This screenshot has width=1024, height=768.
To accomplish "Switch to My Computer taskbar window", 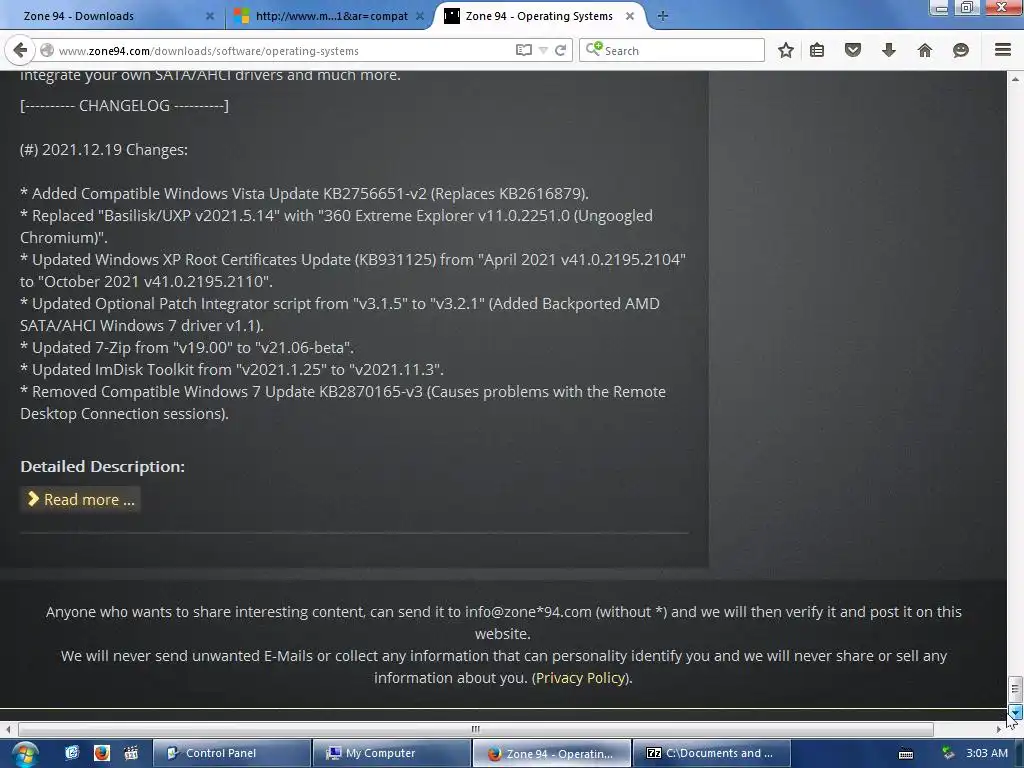I will 391,753.
